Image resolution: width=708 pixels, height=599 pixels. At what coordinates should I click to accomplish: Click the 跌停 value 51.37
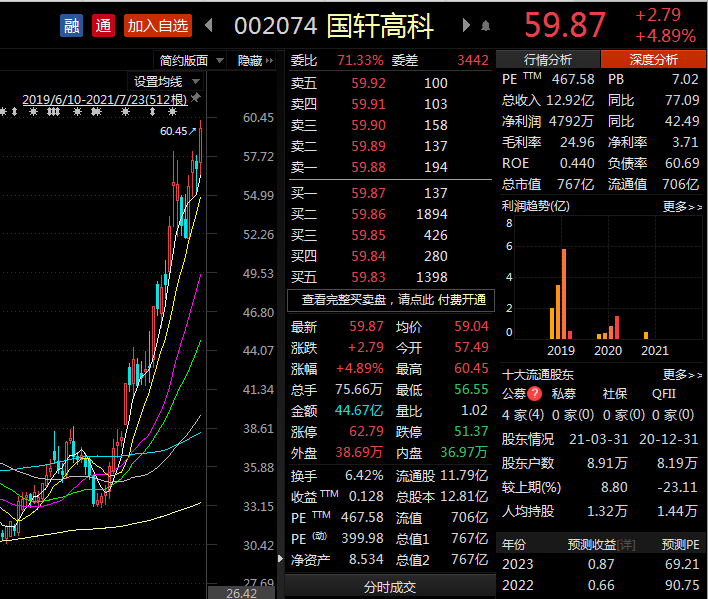[x=471, y=431]
